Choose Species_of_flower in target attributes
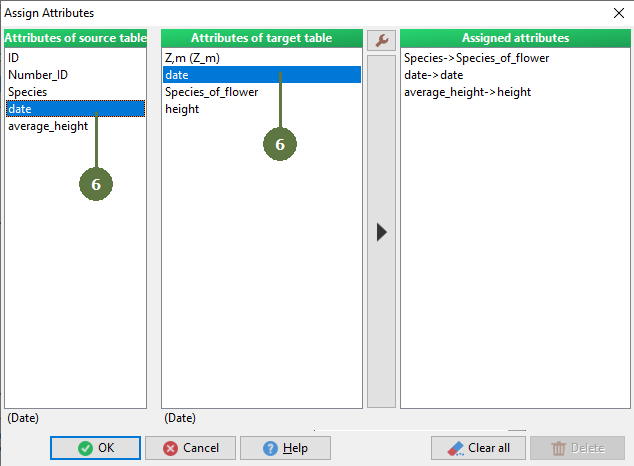Viewport: 634px width, 466px height. [x=211, y=92]
